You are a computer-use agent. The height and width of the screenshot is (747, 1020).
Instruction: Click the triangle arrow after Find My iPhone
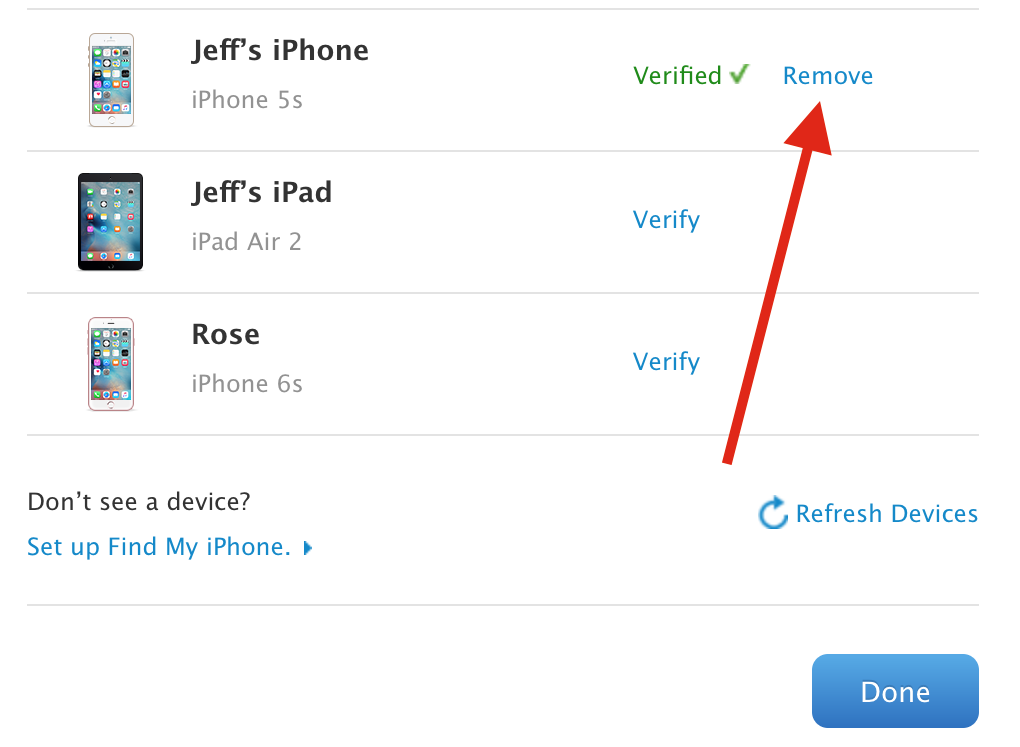(308, 548)
